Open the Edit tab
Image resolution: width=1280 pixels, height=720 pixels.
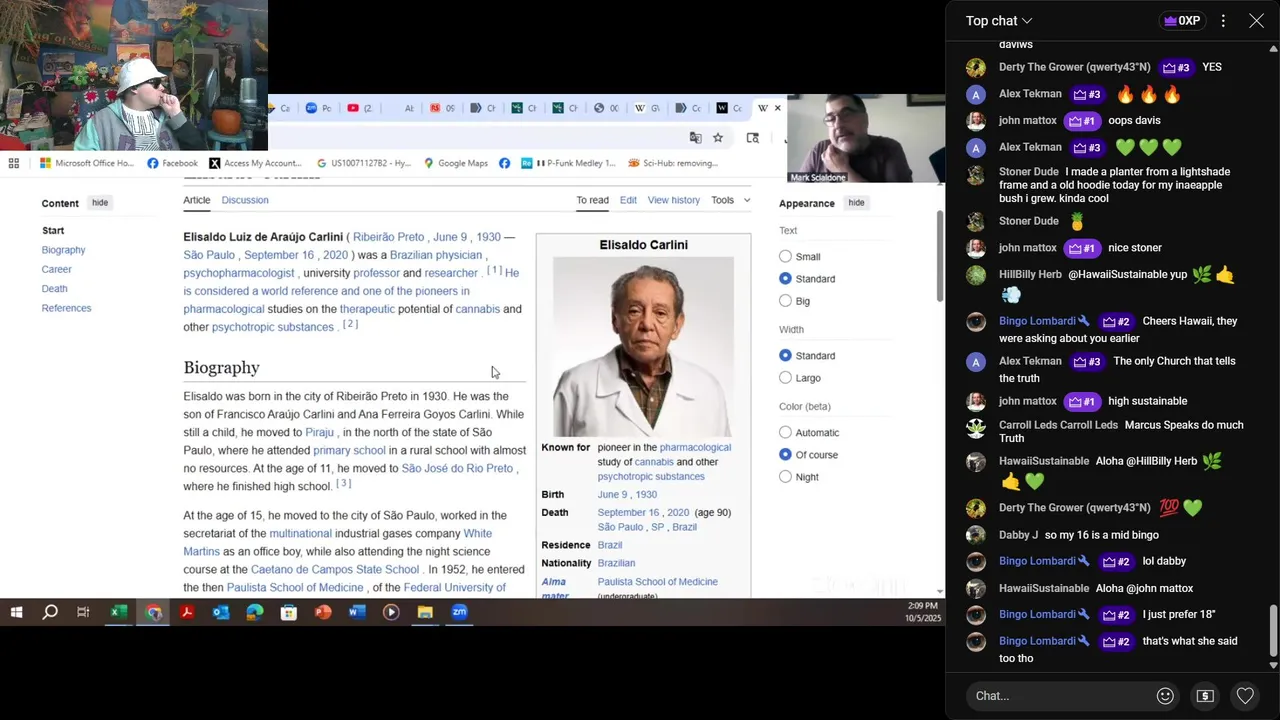point(628,200)
